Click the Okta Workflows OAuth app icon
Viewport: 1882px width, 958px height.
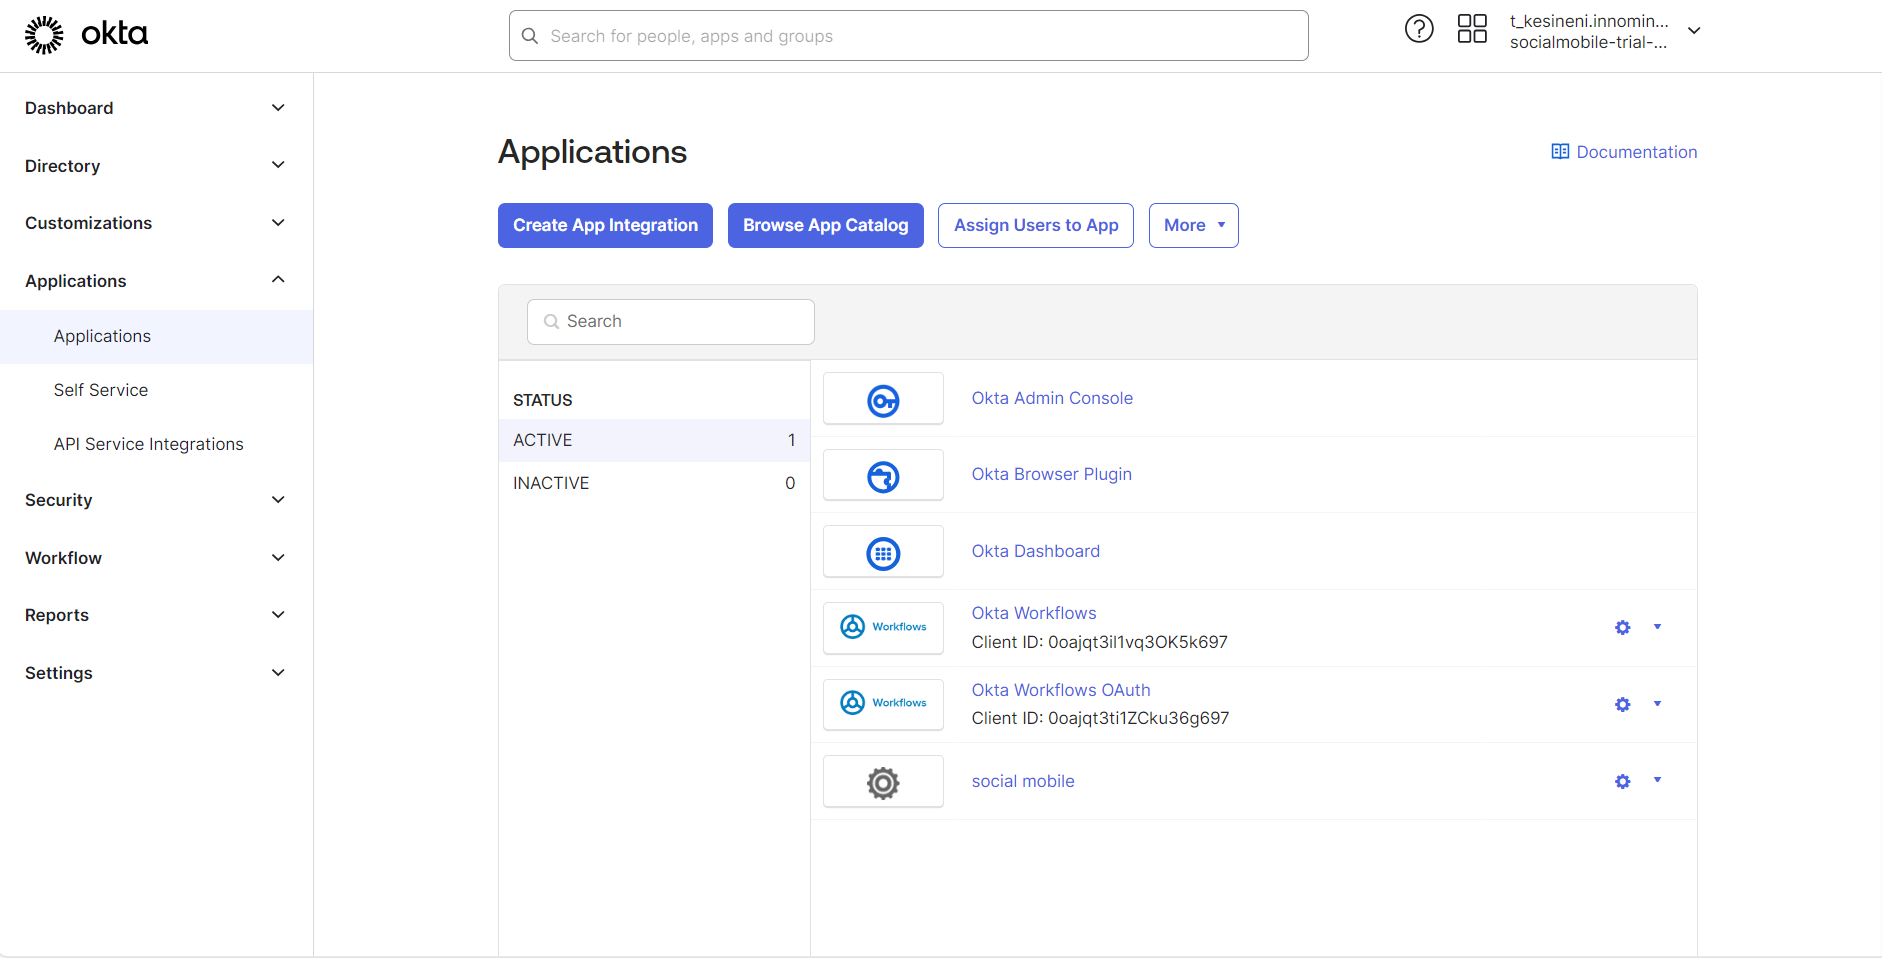[x=883, y=703]
